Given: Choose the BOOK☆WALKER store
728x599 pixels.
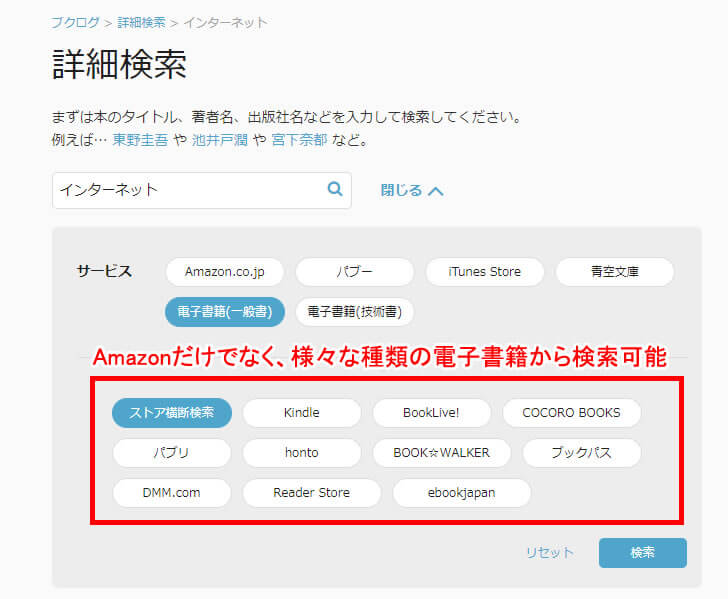Looking at the screenshot, I should coord(442,453).
